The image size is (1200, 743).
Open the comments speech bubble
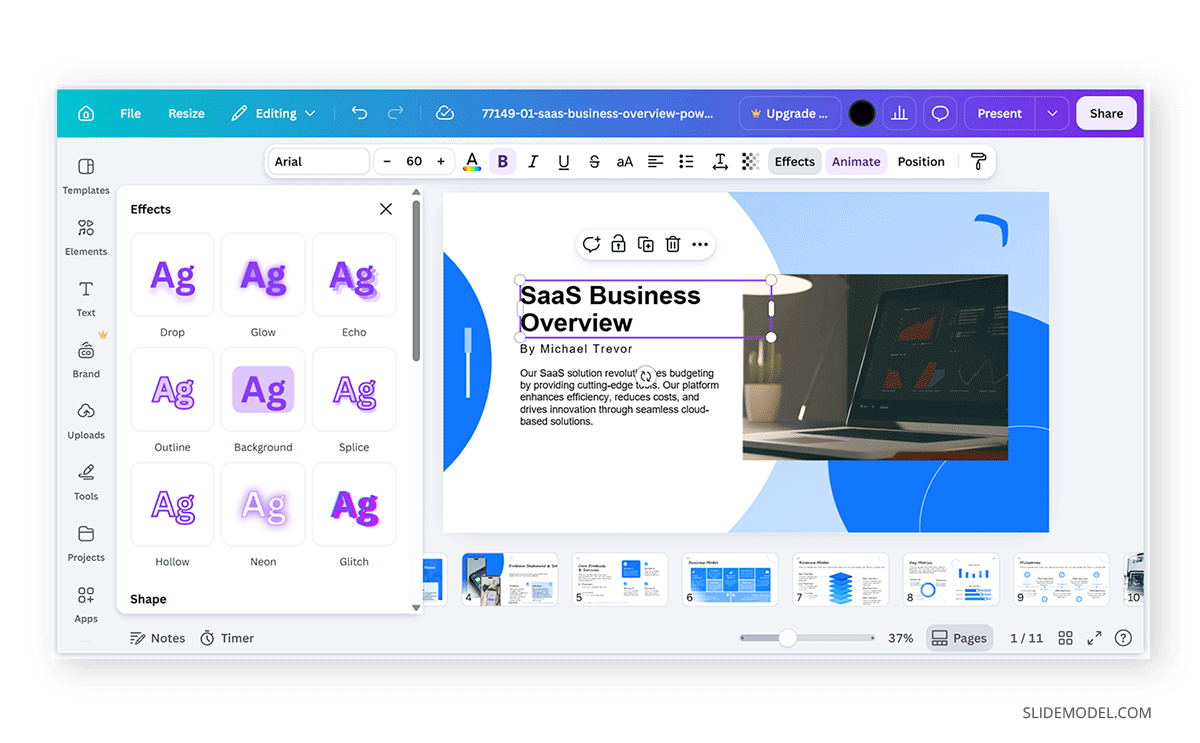pyautogui.click(x=940, y=113)
